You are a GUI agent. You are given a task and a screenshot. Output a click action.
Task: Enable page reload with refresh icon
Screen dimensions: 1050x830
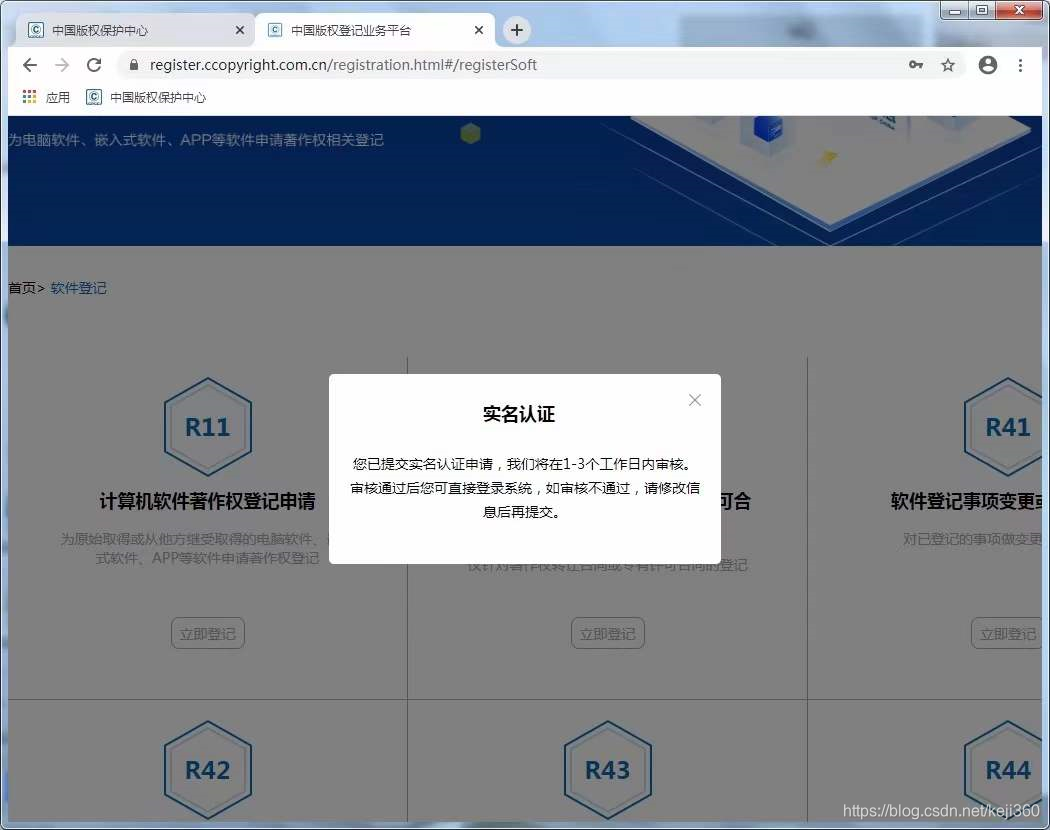click(94, 64)
